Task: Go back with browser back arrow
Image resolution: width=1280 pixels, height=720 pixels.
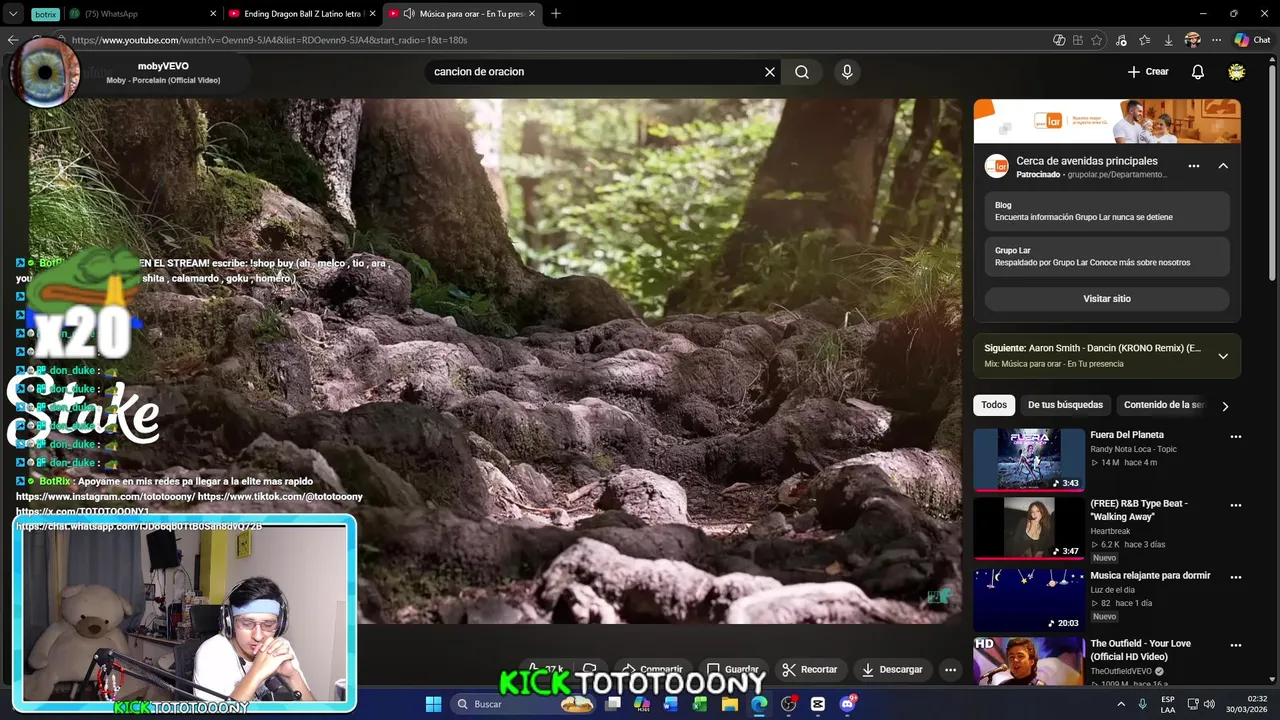Action: coord(13,40)
